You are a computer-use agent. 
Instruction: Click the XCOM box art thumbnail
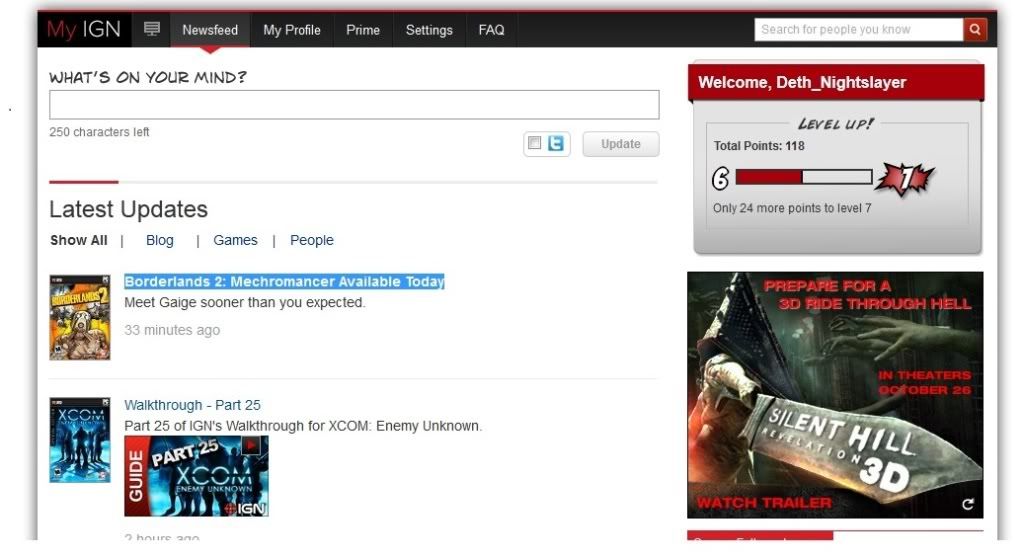tap(80, 440)
